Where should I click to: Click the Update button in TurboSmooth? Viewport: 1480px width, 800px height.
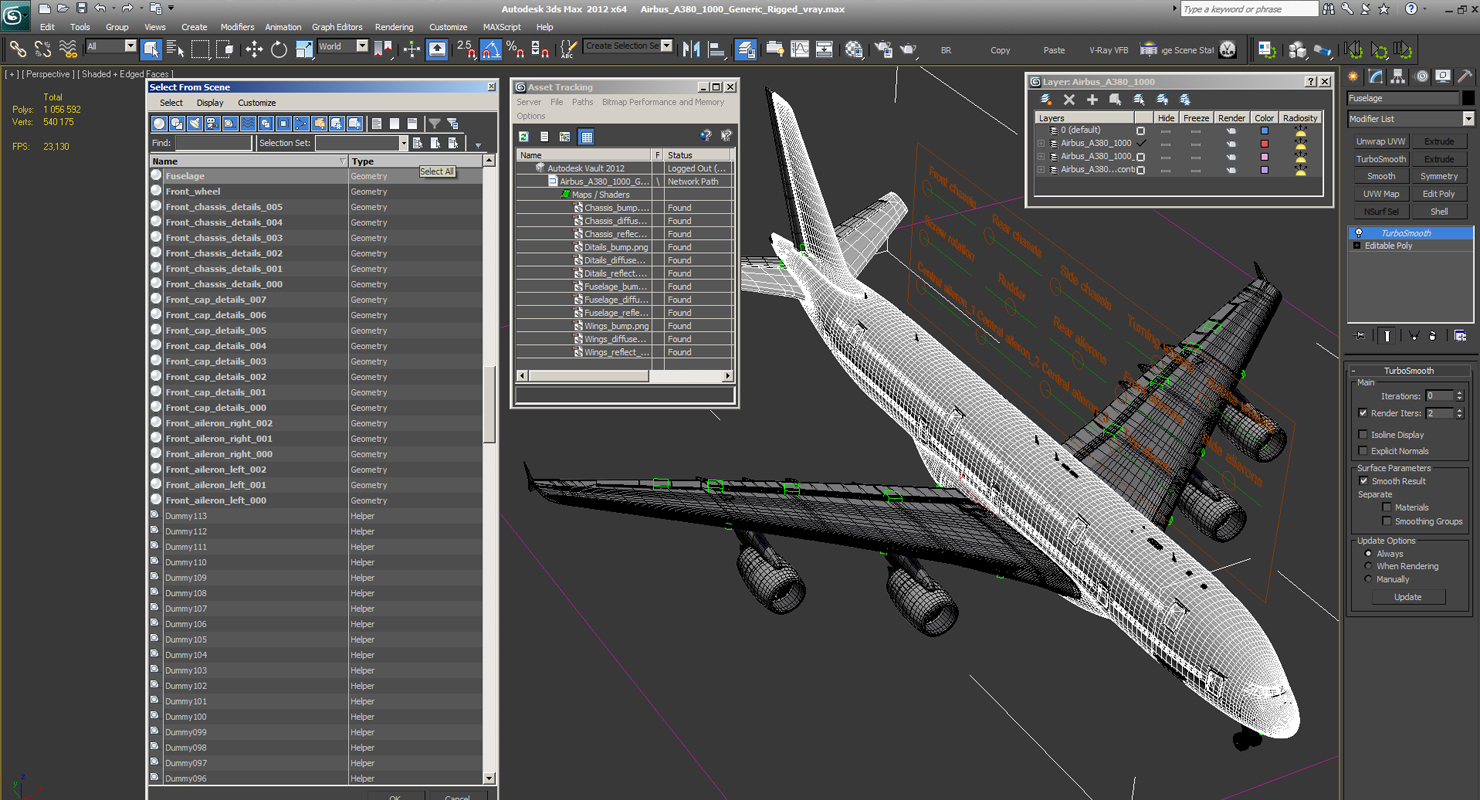point(1408,597)
